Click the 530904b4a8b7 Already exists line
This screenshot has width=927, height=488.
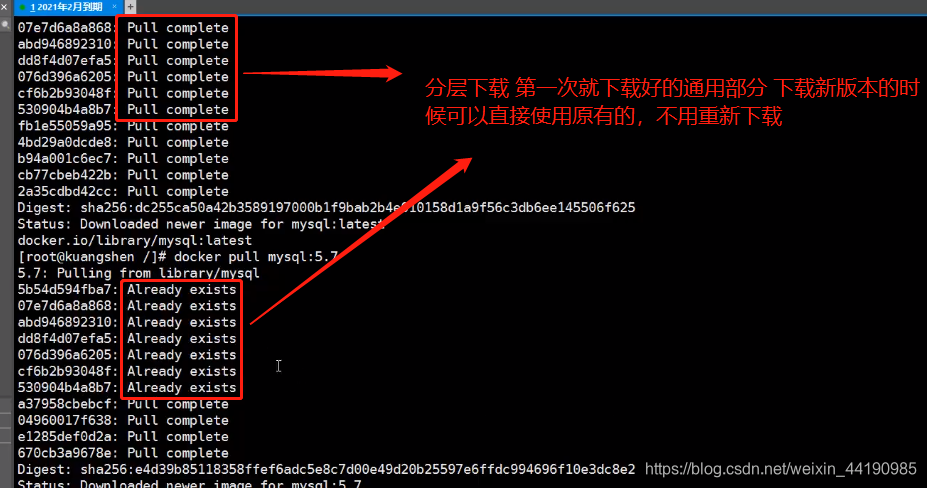click(x=127, y=388)
